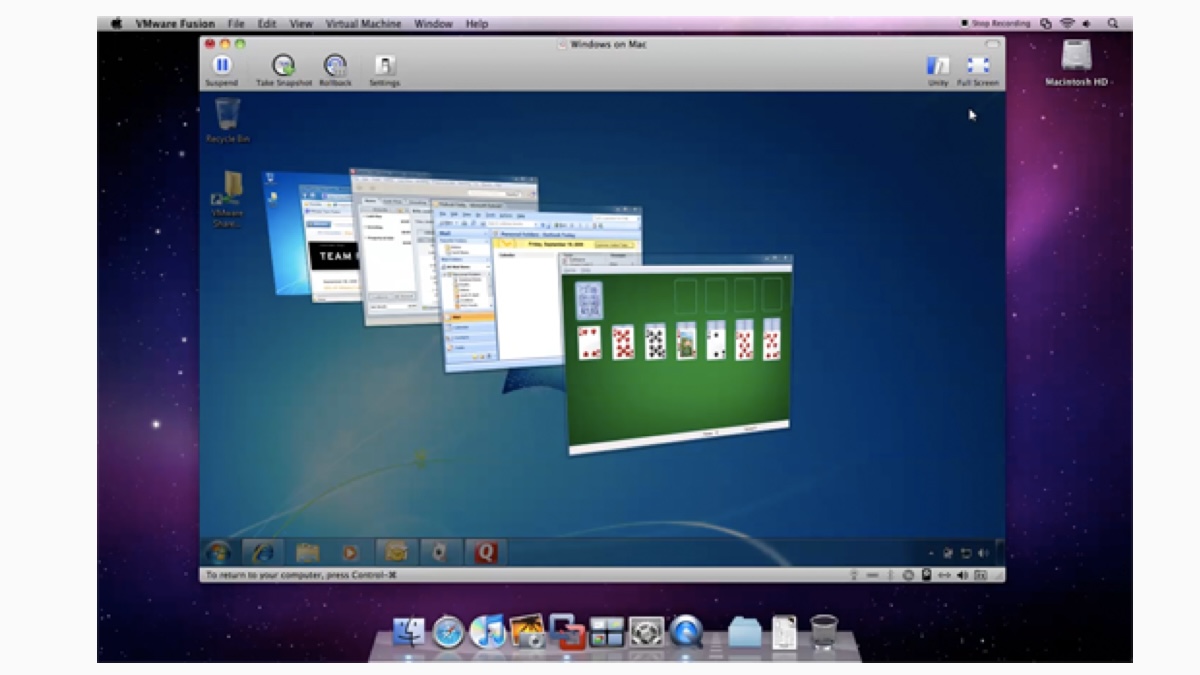The width and height of the screenshot is (1200, 675).
Task: Open the Edit menu
Action: point(266,23)
